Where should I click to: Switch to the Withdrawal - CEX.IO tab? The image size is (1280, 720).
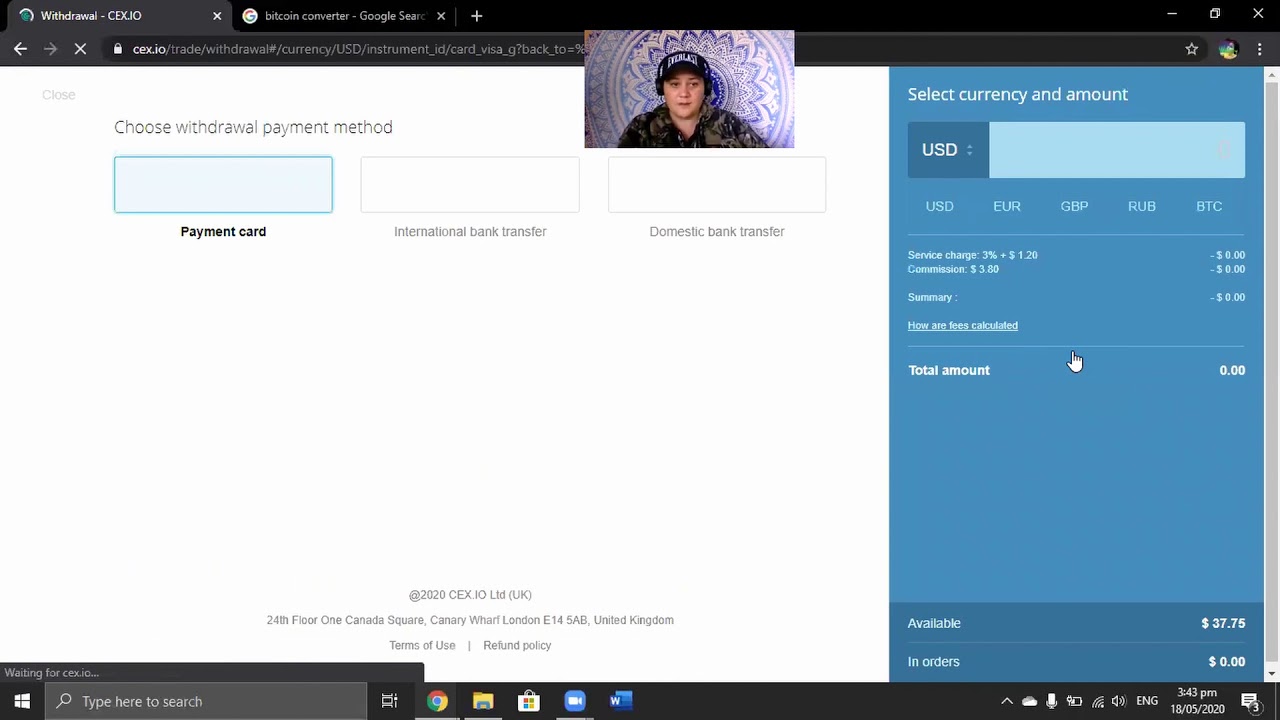115,16
